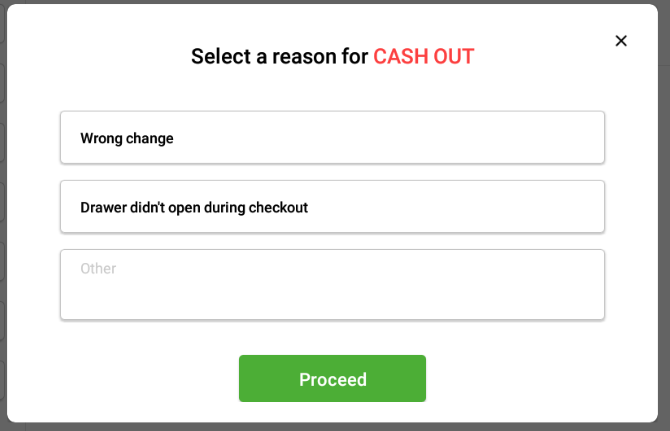Click the "Select a reason for" title

coord(280,56)
